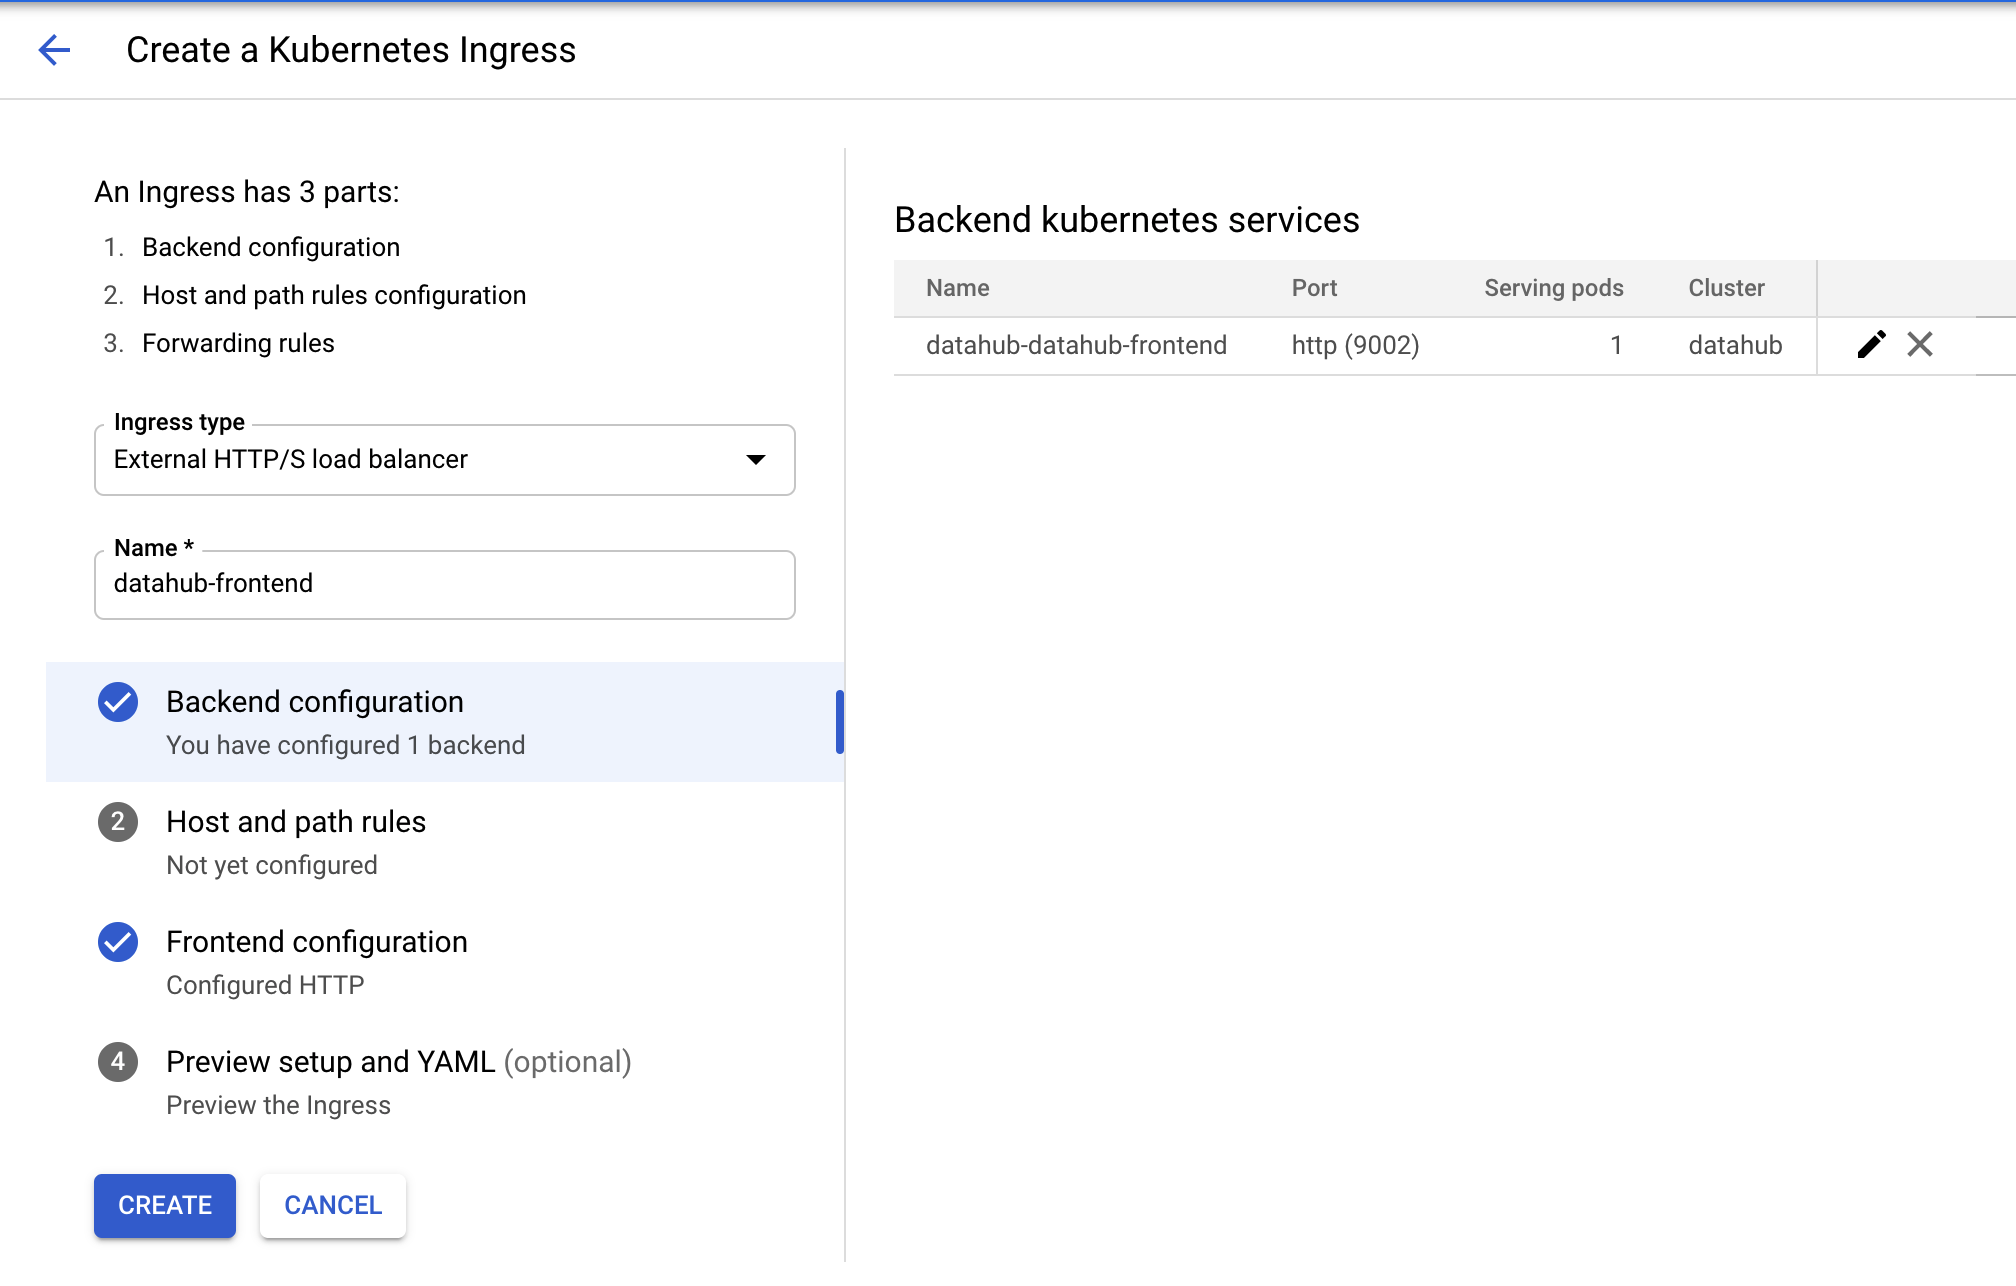Click the Name input field
Viewport: 2016px width, 1286px height.
pyautogui.click(x=444, y=584)
